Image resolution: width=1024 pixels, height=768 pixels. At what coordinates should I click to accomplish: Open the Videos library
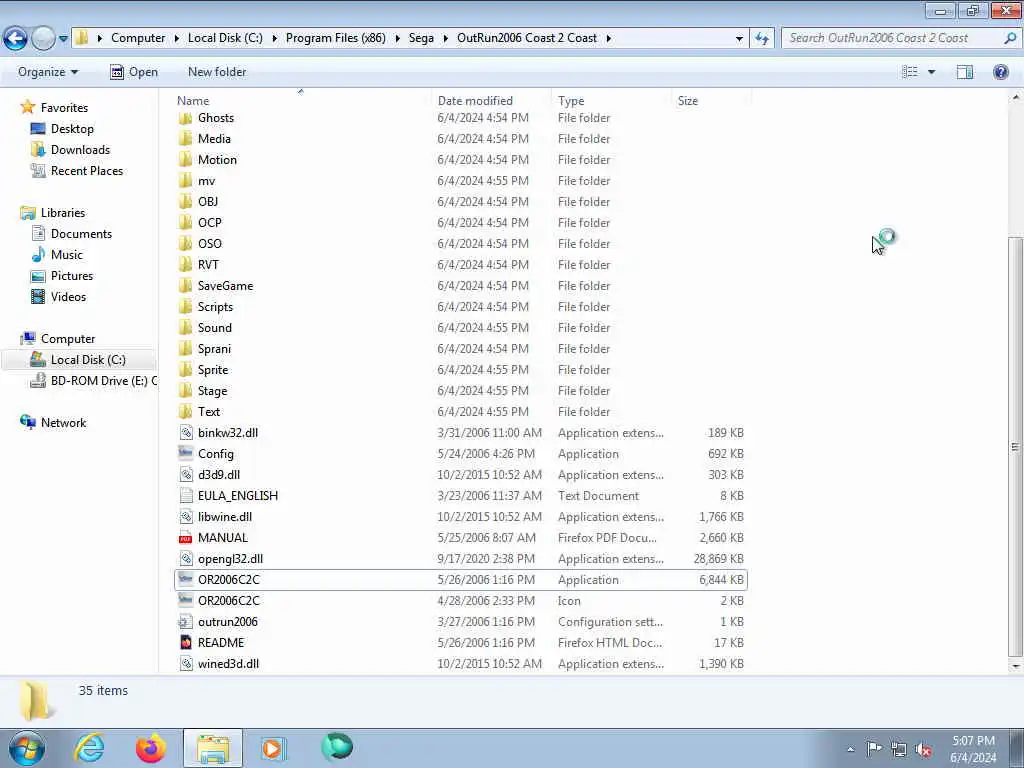(x=68, y=296)
